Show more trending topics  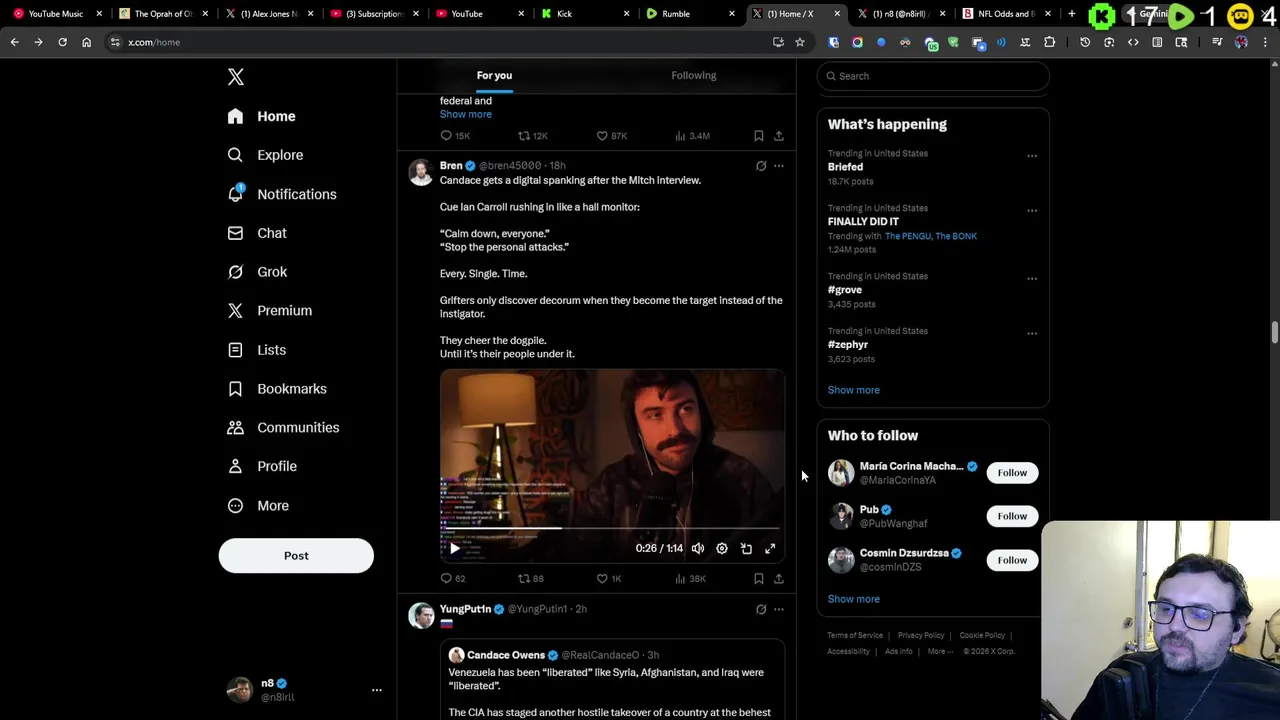coord(854,390)
